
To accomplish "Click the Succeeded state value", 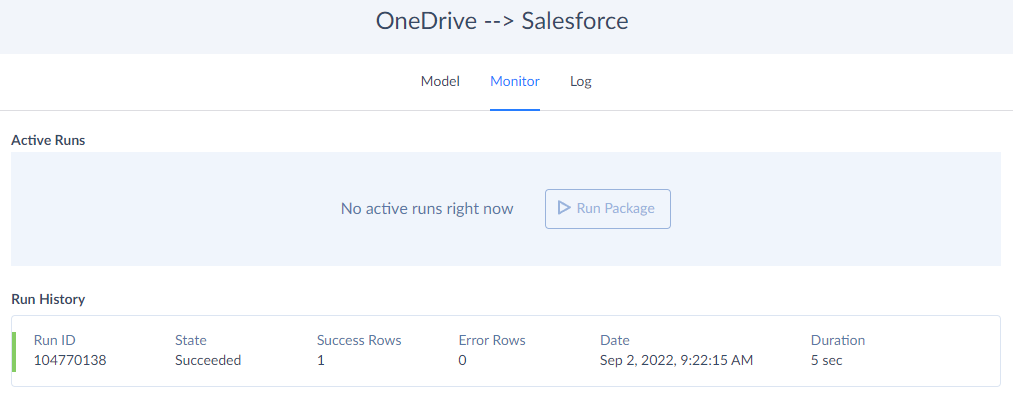I will coord(208,360).
